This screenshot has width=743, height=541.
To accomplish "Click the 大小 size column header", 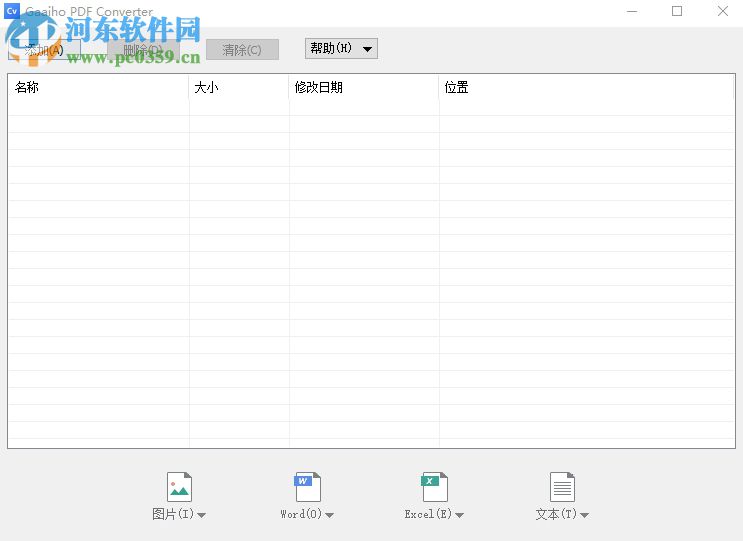I will point(238,87).
